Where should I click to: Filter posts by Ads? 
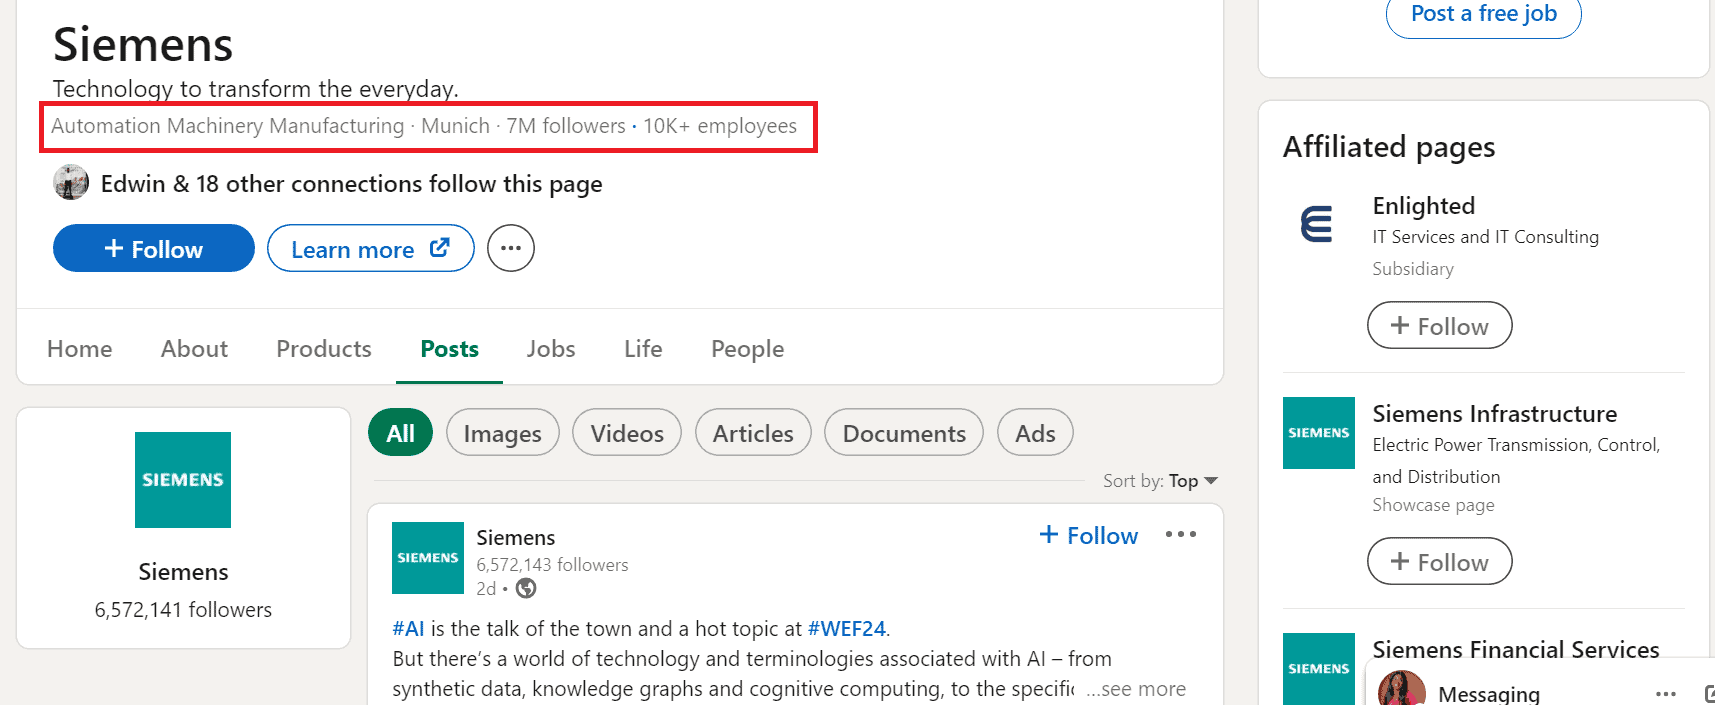pyautogui.click(x=1035, y=432)
